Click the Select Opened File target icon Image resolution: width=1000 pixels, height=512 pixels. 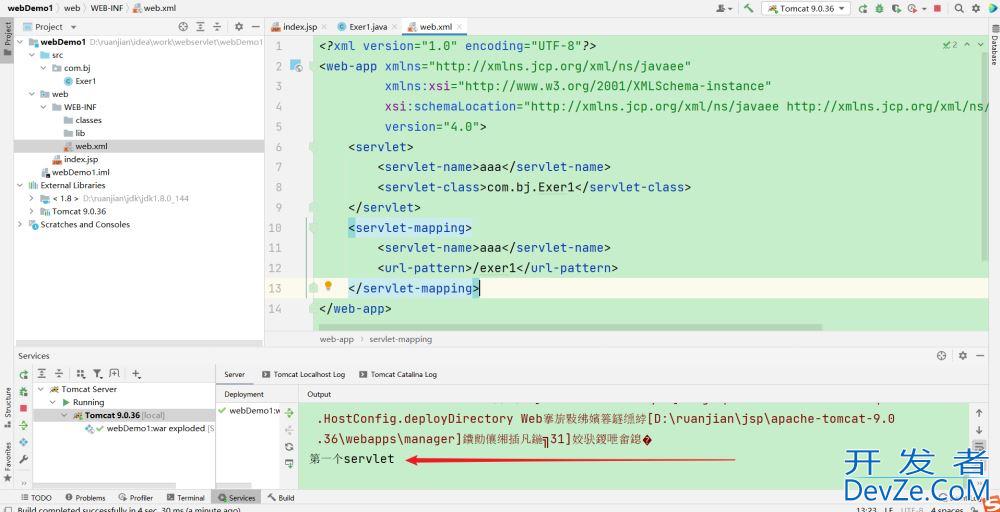pos(183,27)
